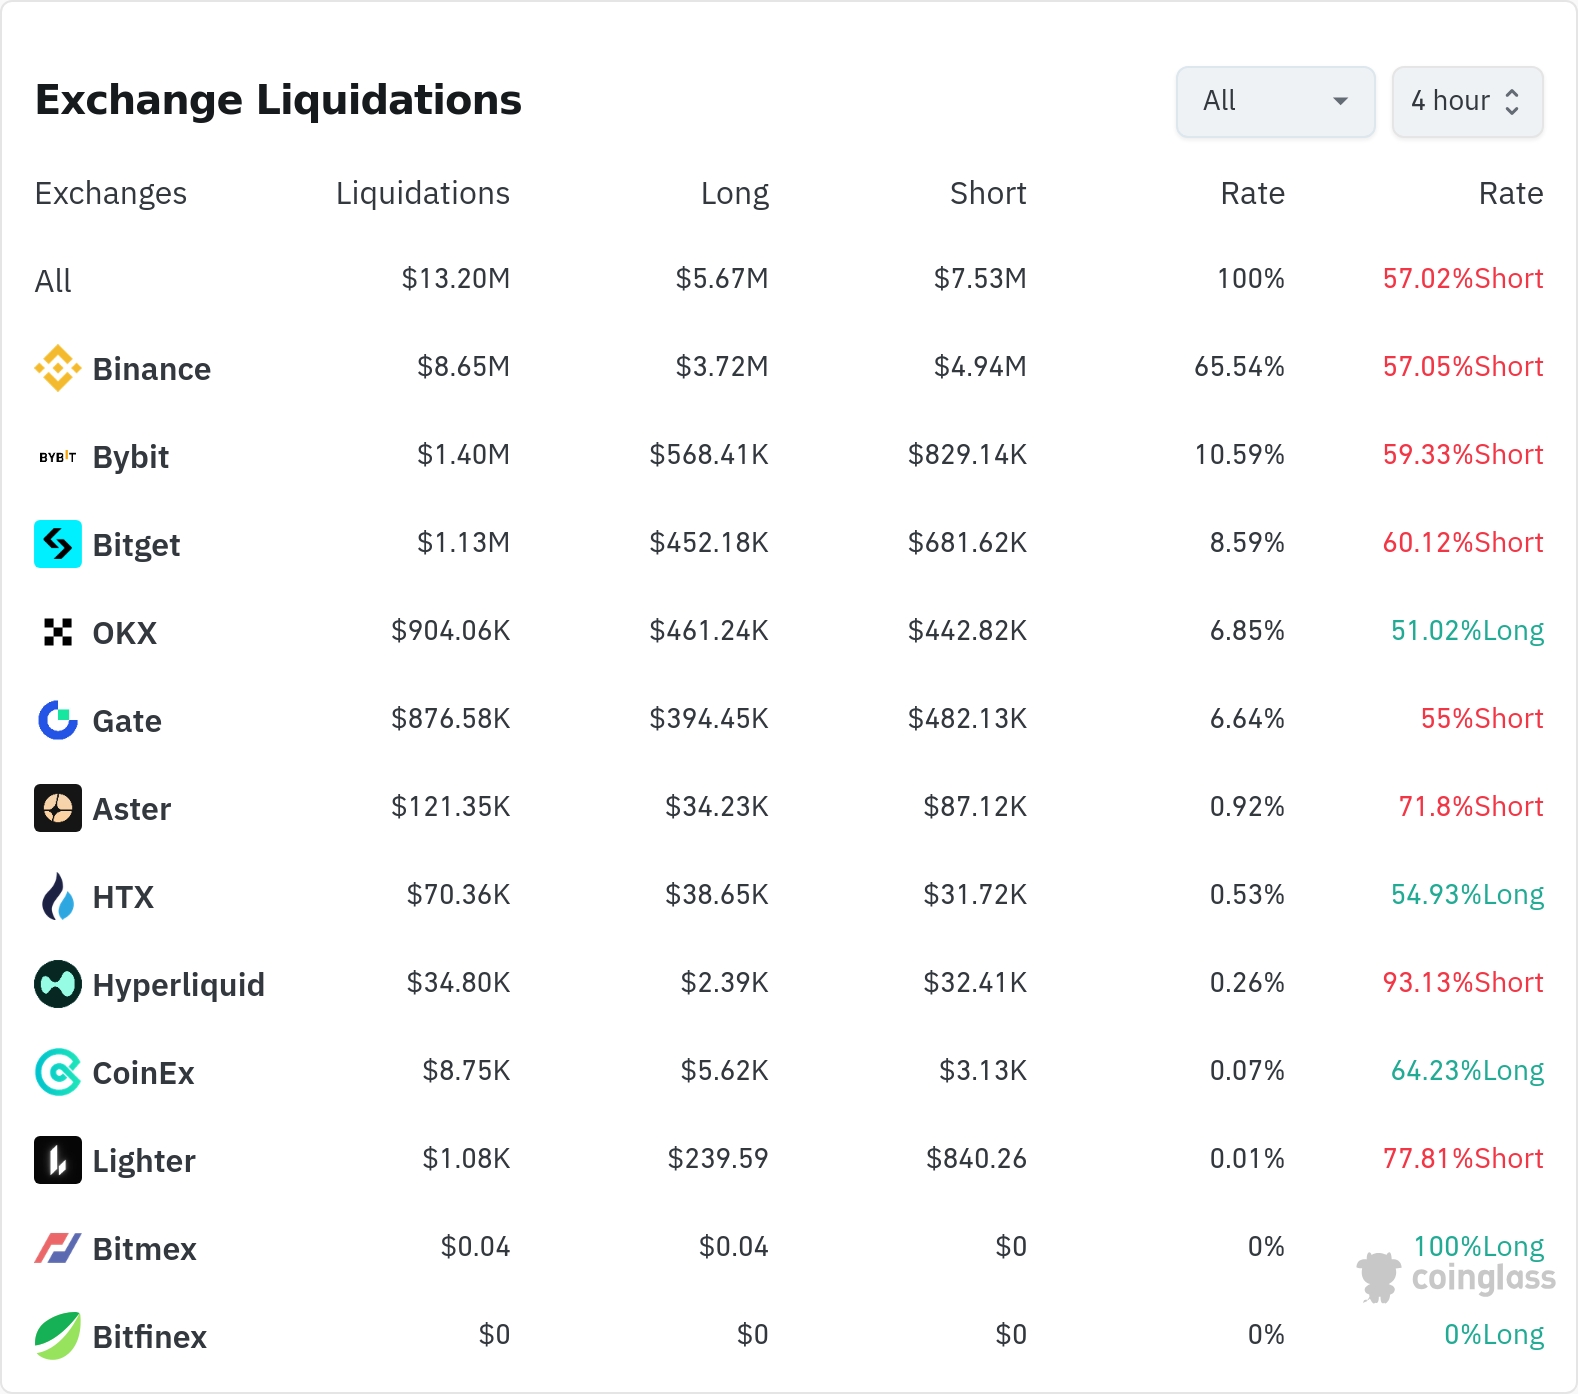
Task: Click the OKX logo icon
Action: [58, 632]
